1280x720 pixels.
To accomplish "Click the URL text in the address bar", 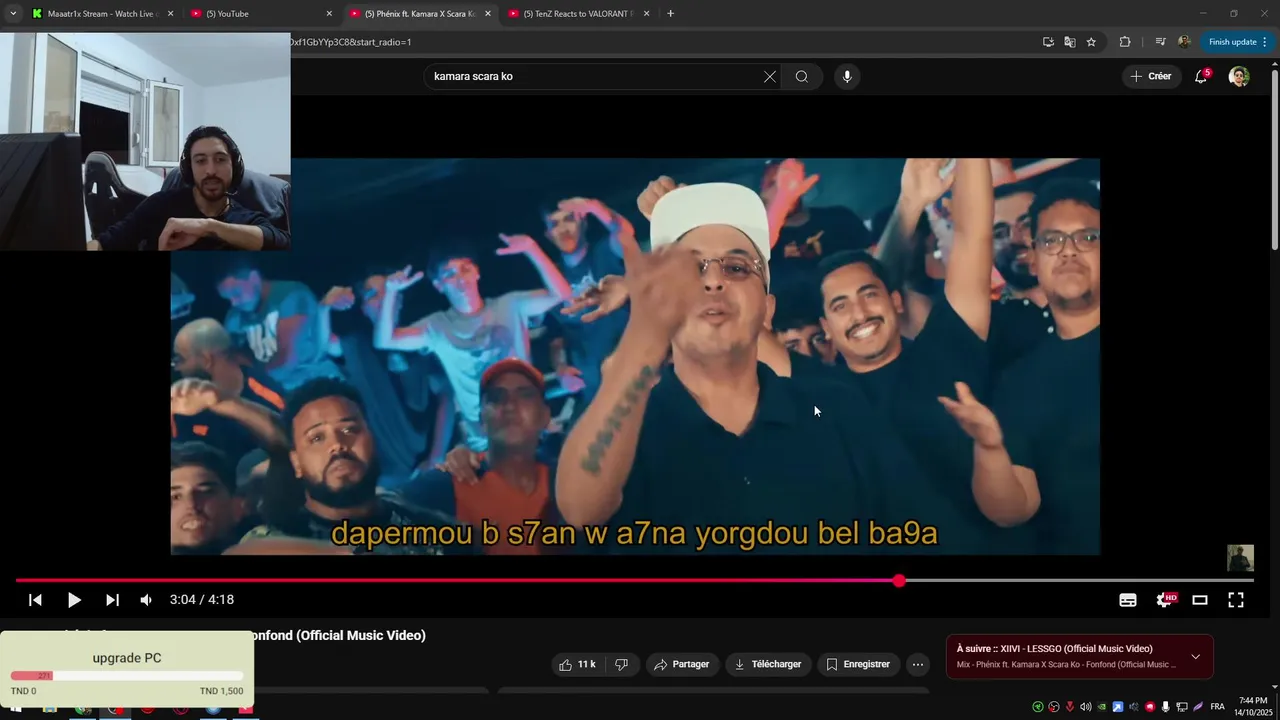I will click(350, 42).
